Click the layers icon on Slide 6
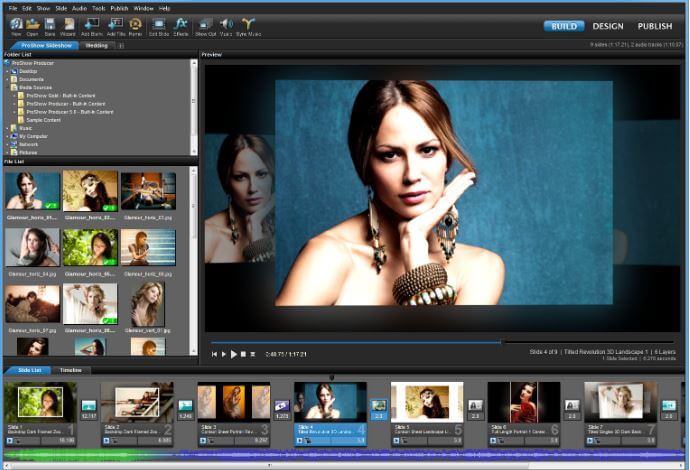The height and width of the screenshot is (470, 690). coord(501,441)
